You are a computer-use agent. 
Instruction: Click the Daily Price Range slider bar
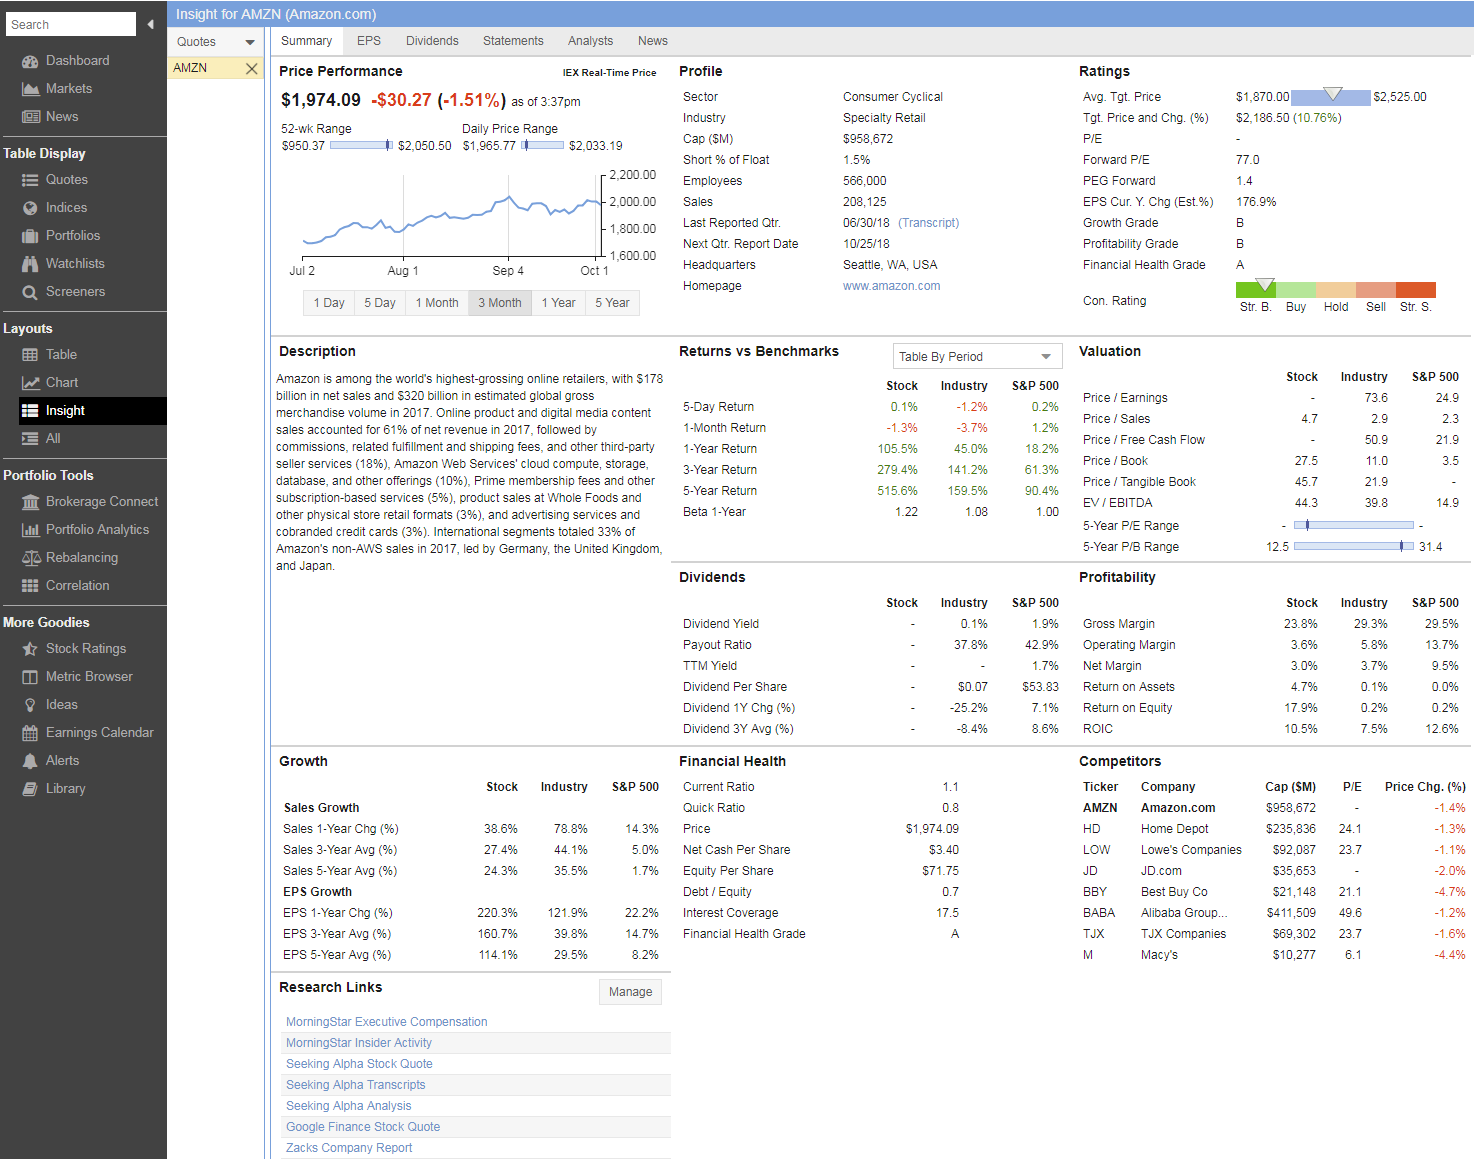(x=542, y=145)
